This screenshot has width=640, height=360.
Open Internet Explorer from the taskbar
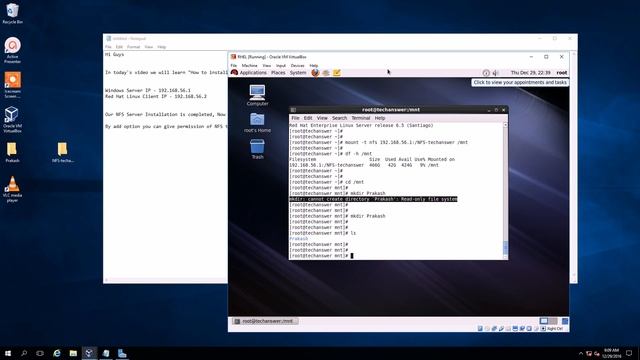coord(57,353)
